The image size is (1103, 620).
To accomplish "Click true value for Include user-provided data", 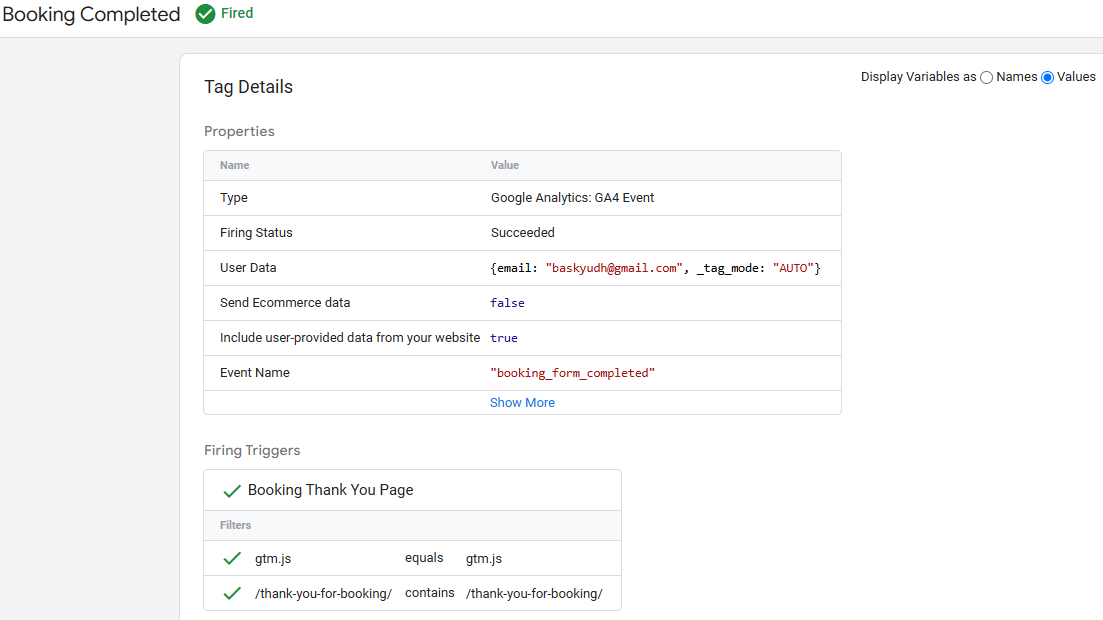I will point(504,338).
